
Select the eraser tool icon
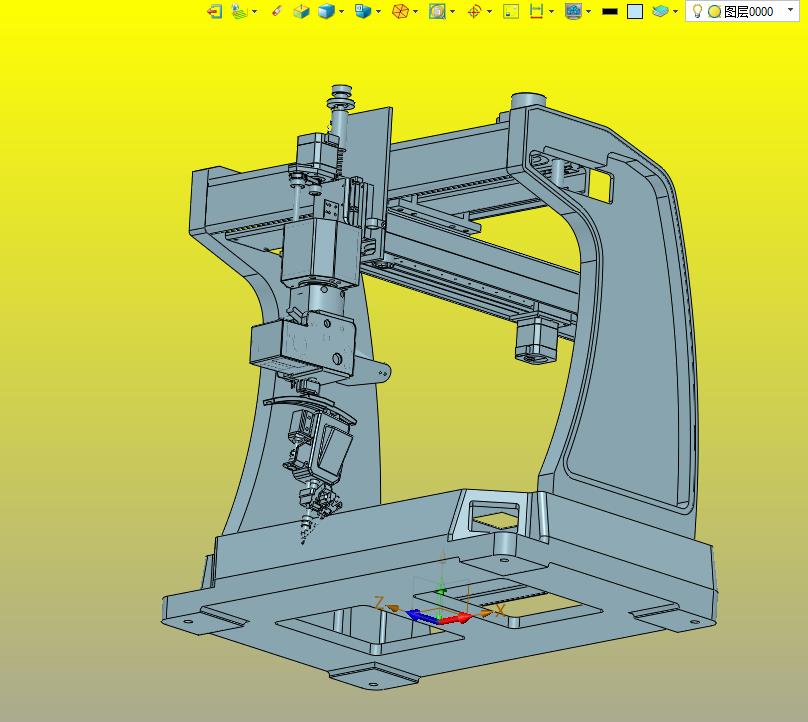tap(277, 11)
